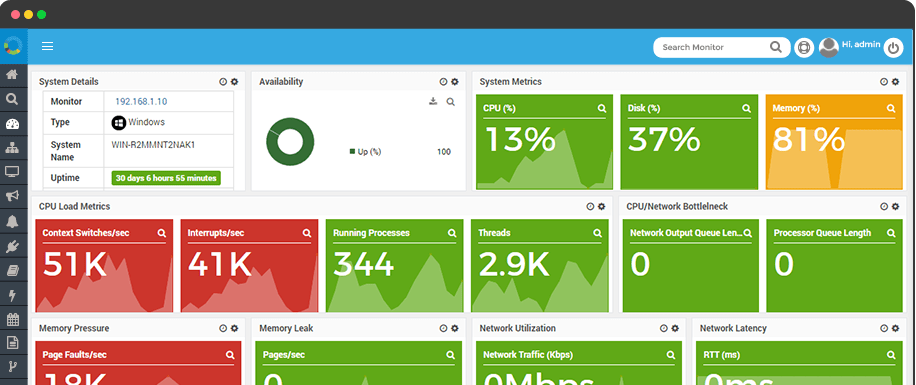
Task: Open System Metrics panel gear settings
Action: [896, 82]
